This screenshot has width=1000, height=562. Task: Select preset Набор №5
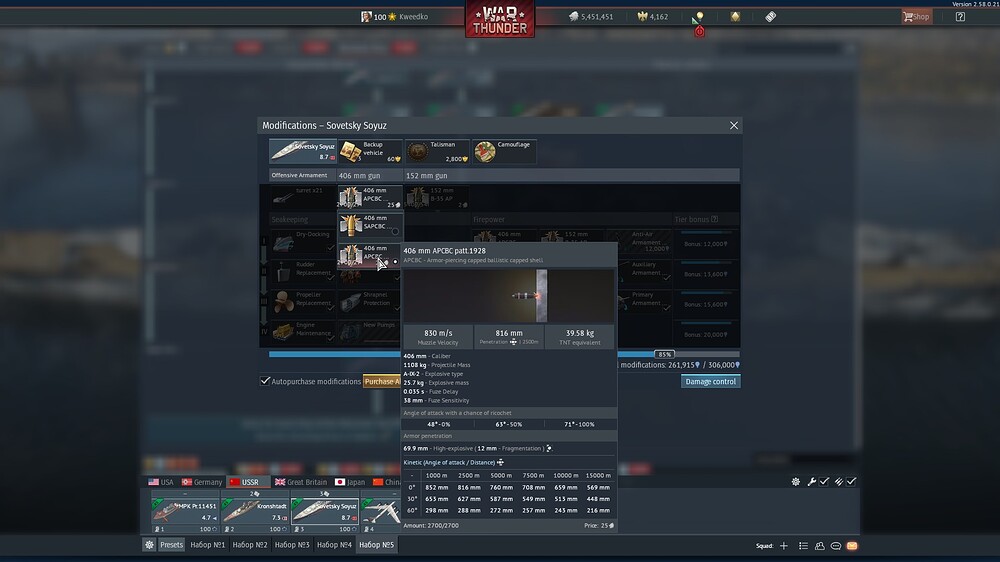[x=376, y=545]
